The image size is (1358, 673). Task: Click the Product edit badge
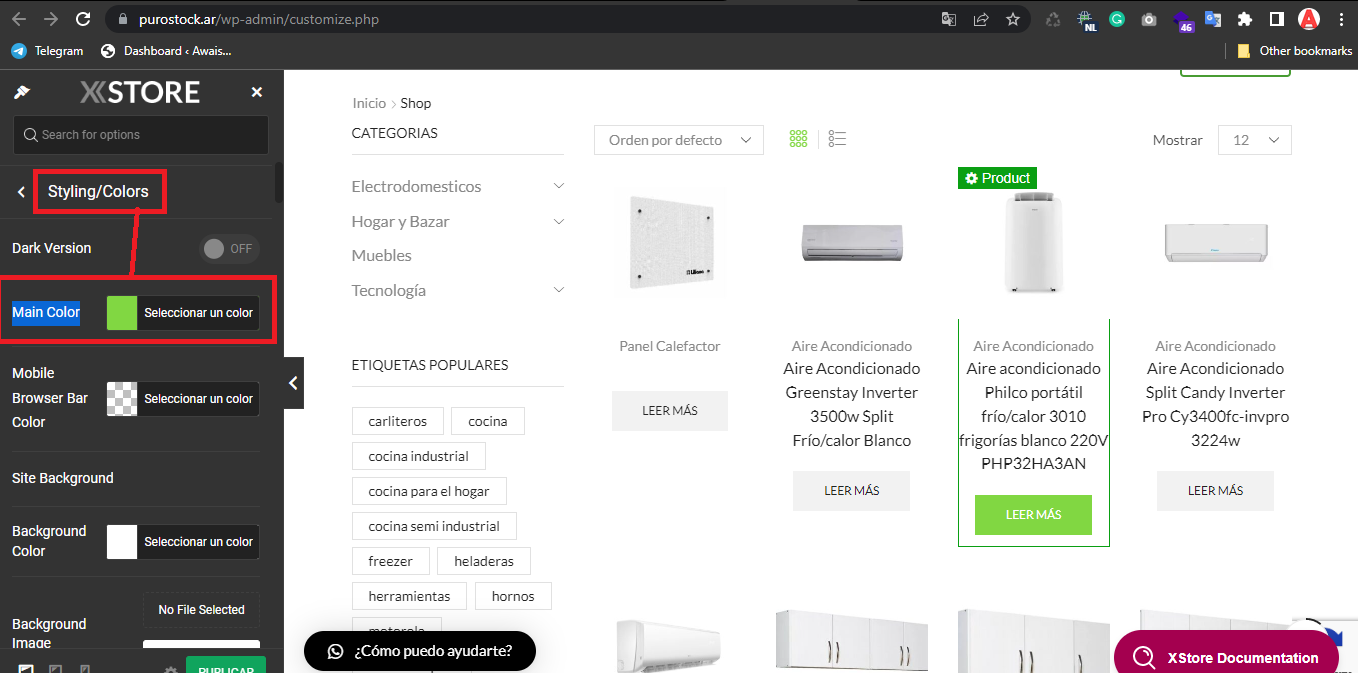pos(997,178)
